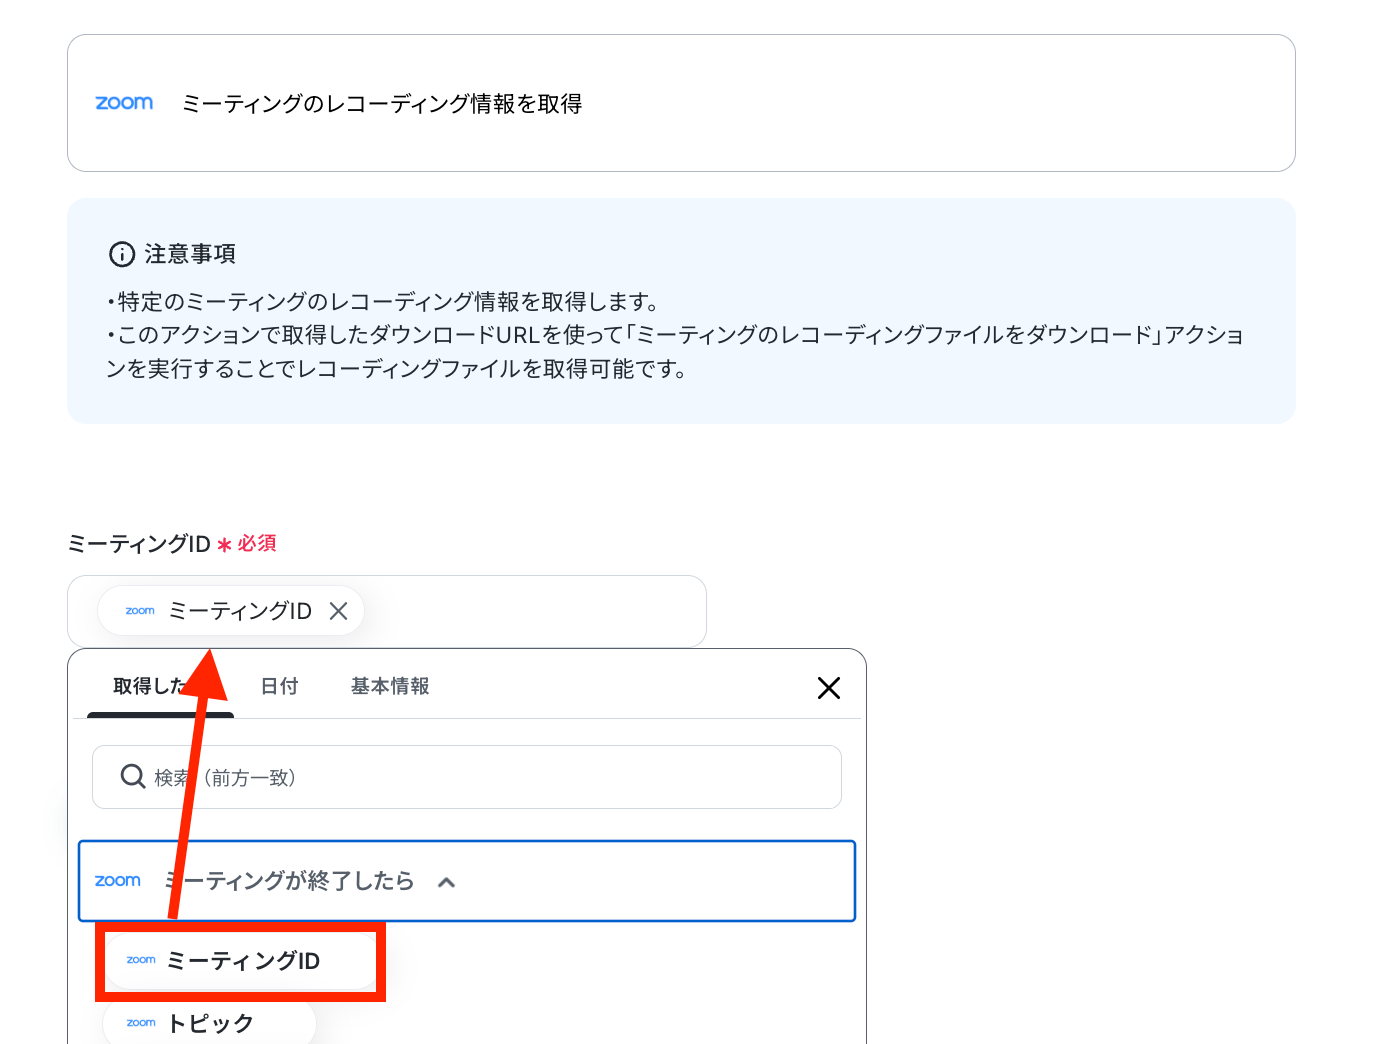Click the Zoom icon on highlighted ミーティングID option
1394x1044 pixels.
141,960
